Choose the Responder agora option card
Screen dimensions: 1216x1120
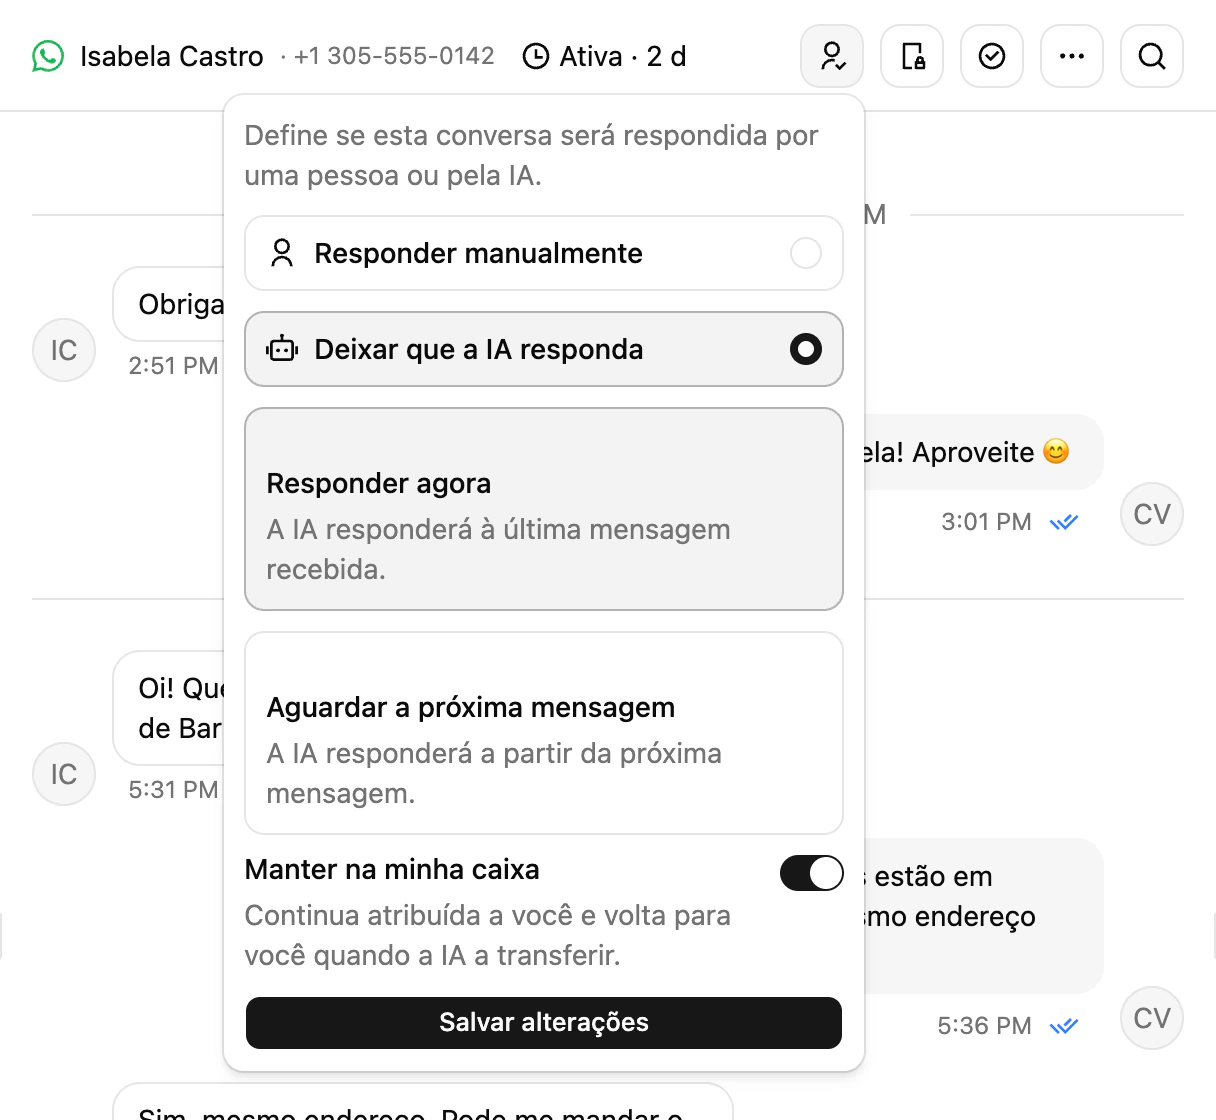point(544,509)
